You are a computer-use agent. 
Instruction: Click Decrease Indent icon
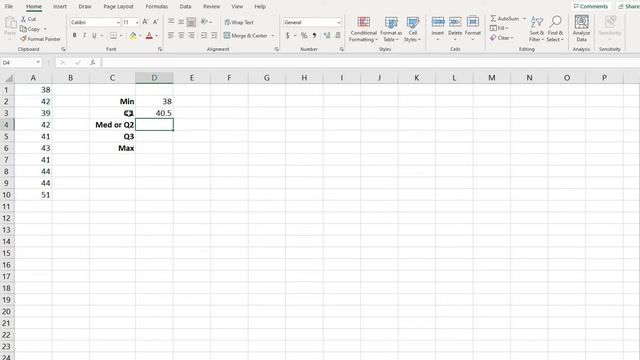point(204,36)
